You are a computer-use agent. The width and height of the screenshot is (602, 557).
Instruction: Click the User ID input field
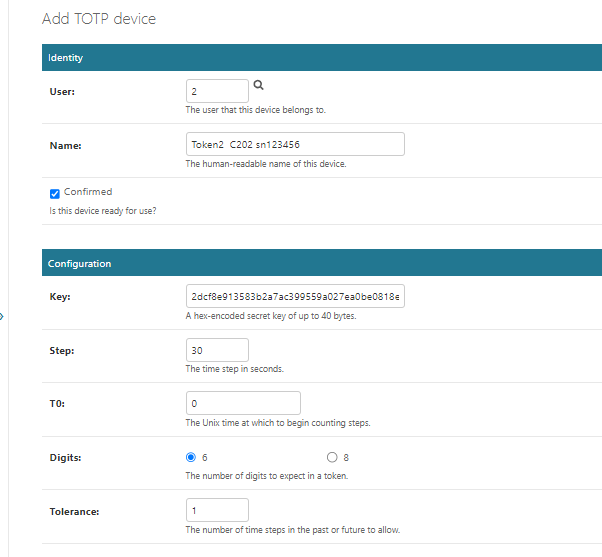(x=217, y=91)
